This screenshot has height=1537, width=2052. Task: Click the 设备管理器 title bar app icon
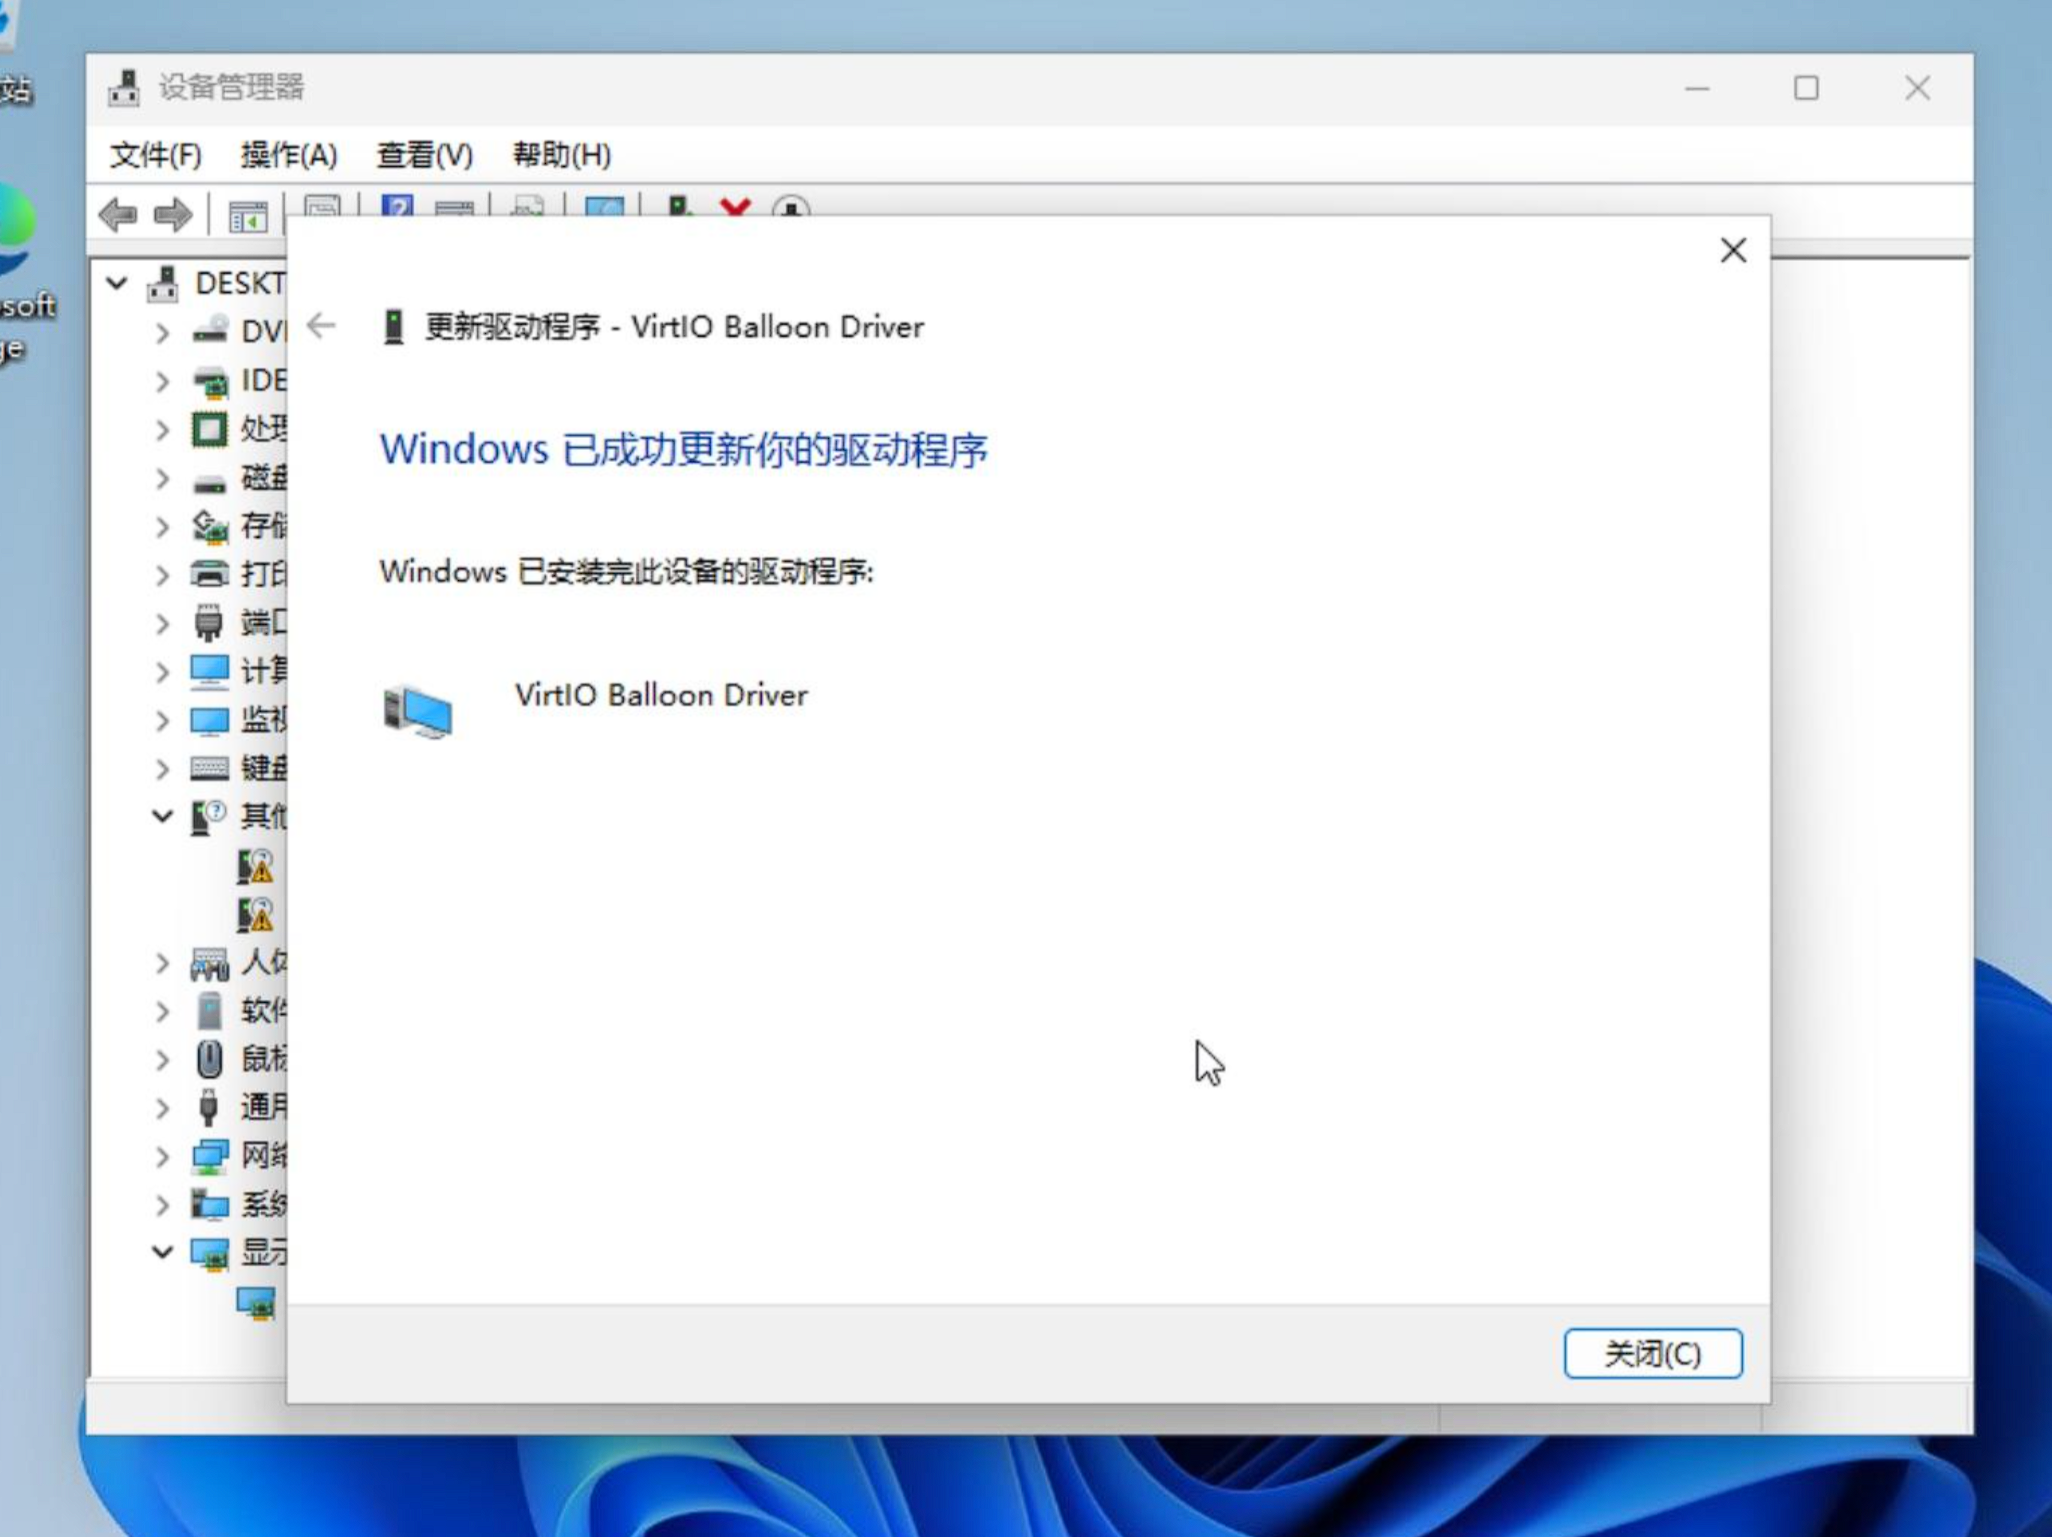[x=124, y=88]
